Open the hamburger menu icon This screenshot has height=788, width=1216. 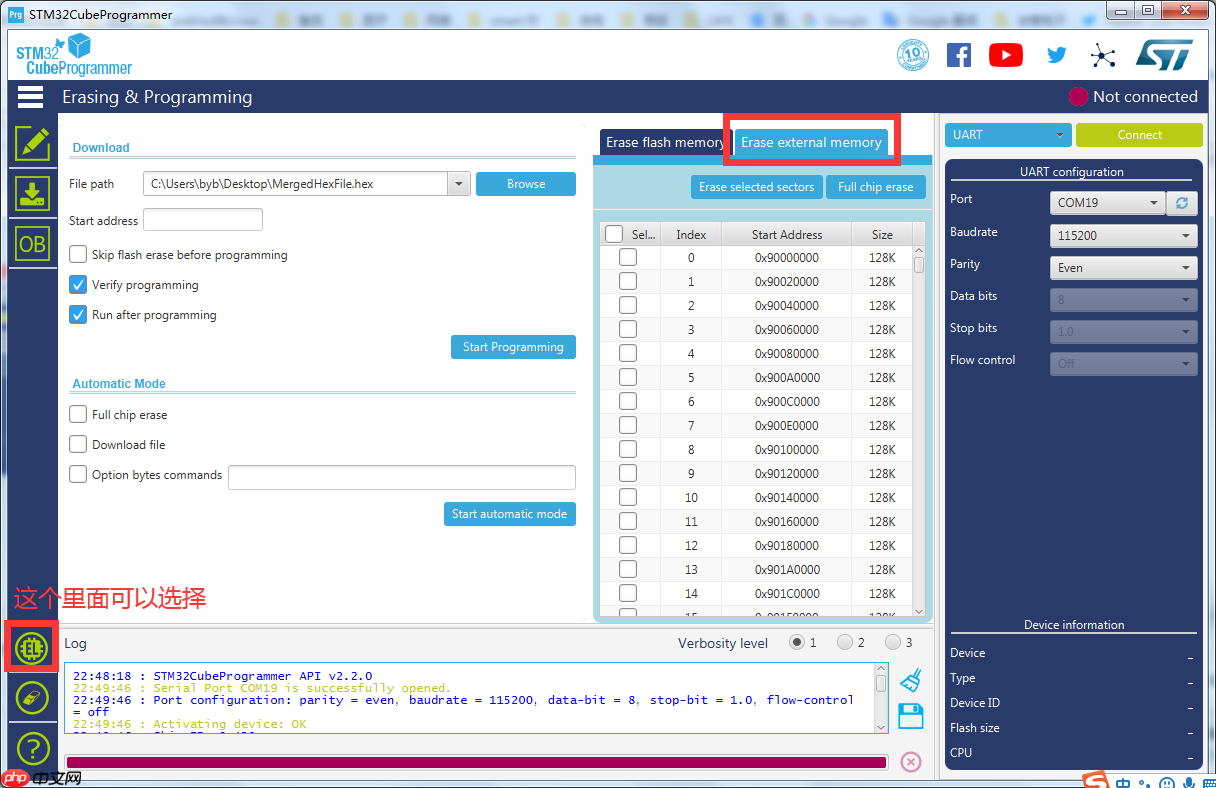[30, 97]
